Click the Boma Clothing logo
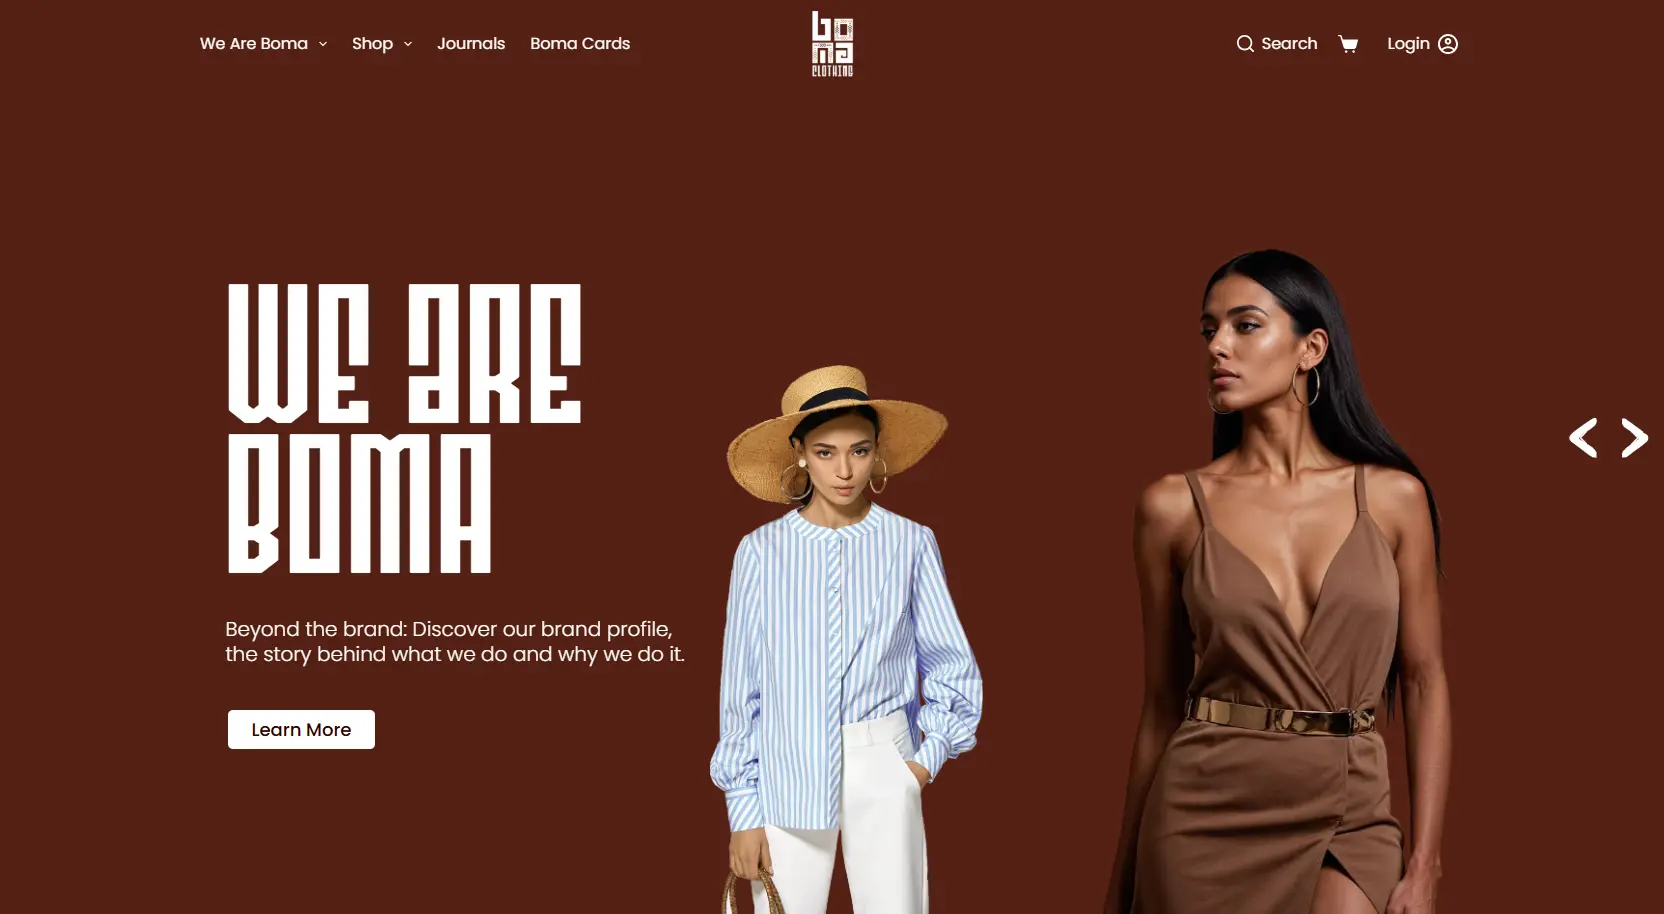Viewport: 1664px width, 914px height. click(832, 44)
